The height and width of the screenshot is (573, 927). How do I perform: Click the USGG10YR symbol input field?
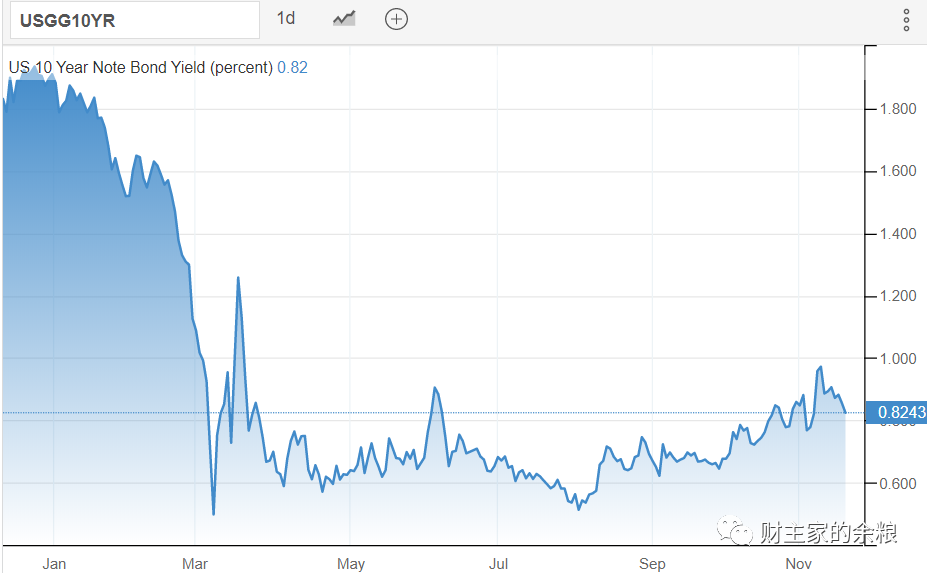pos(135,20)
